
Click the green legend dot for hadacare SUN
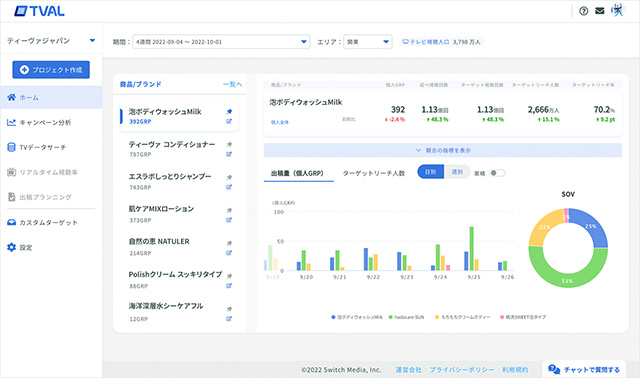click(391, 317)
